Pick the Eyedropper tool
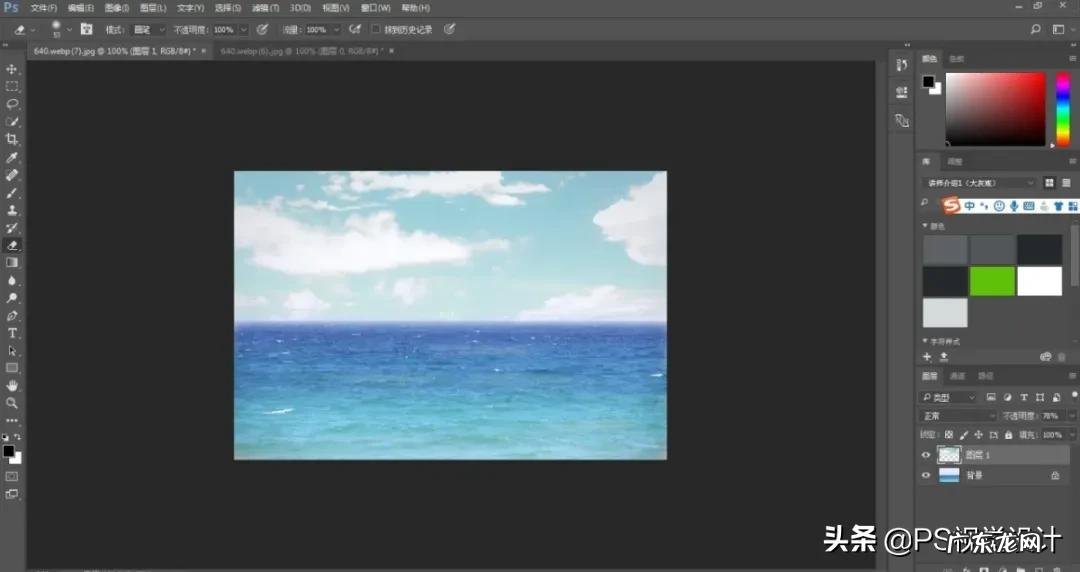Image resolution: width=1080 pixels, height=572 pixels. [x=12, y=158]
